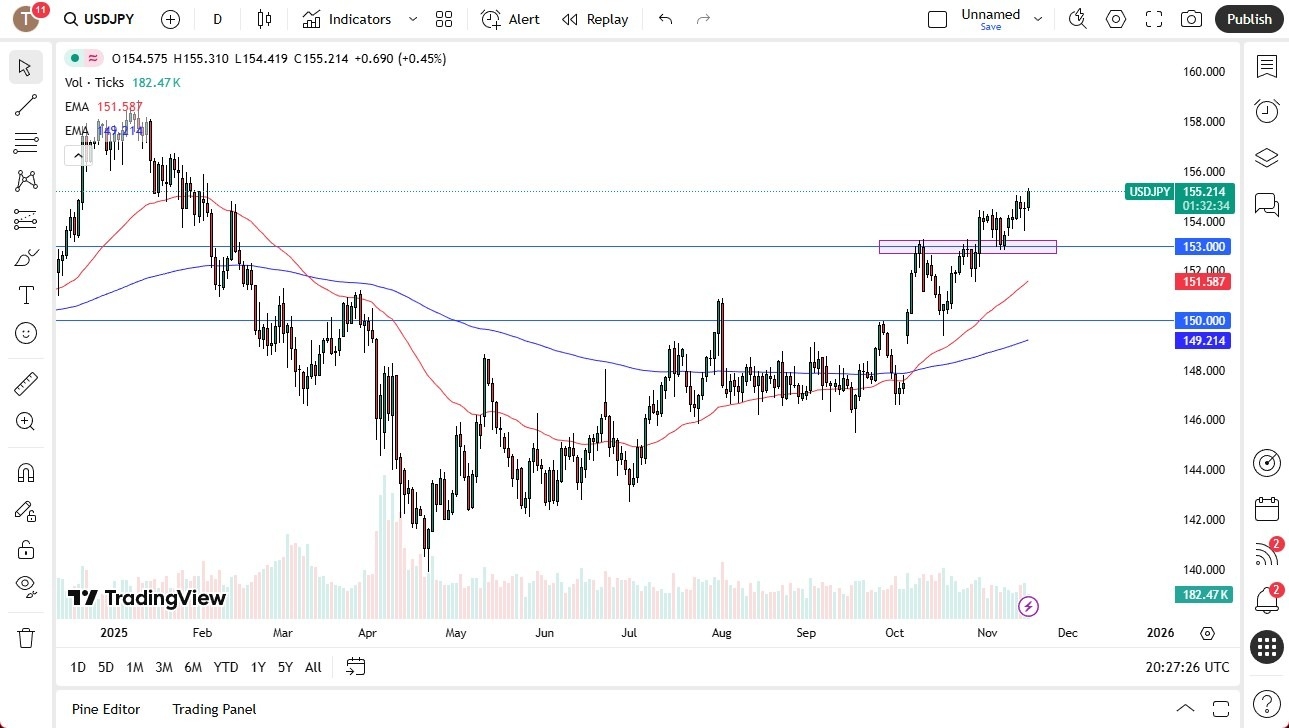This screenshot has height=728, width=1289.
Task: Click the Publish button
Action: pyautogui.click(x=1248, y=18)
